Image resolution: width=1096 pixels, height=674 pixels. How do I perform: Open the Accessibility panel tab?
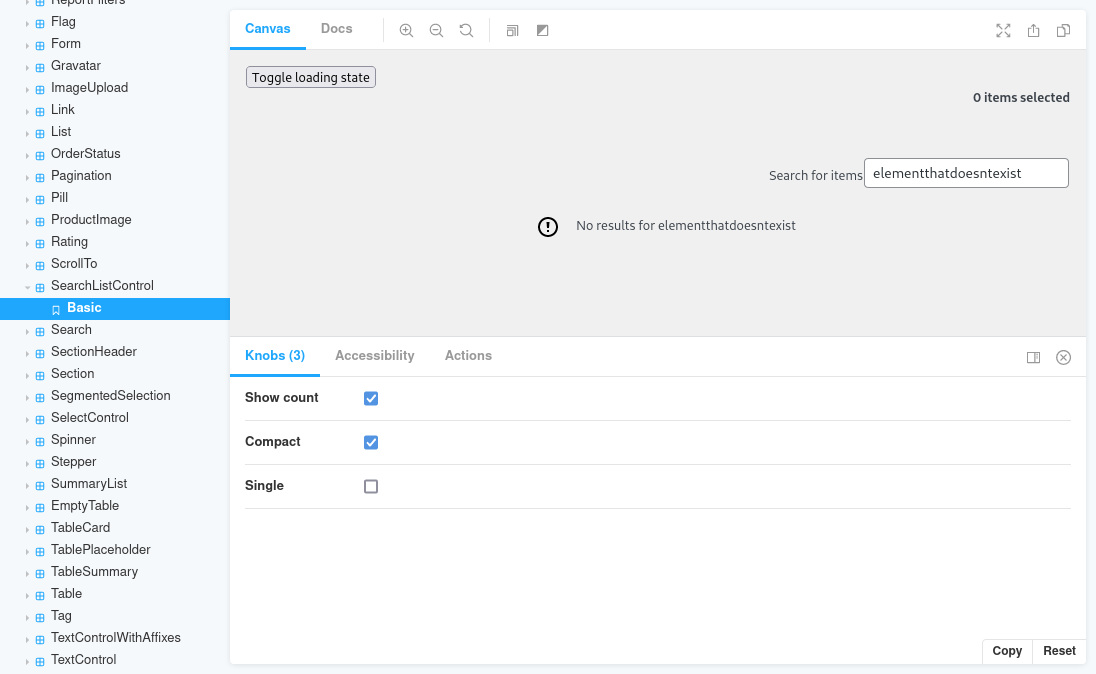coord(374,356)
